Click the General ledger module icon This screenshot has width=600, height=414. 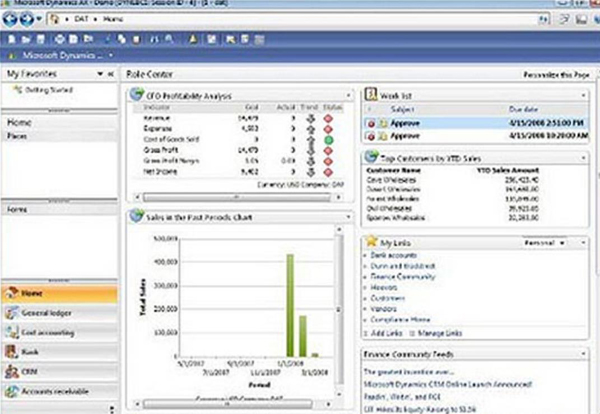(11, 313)
